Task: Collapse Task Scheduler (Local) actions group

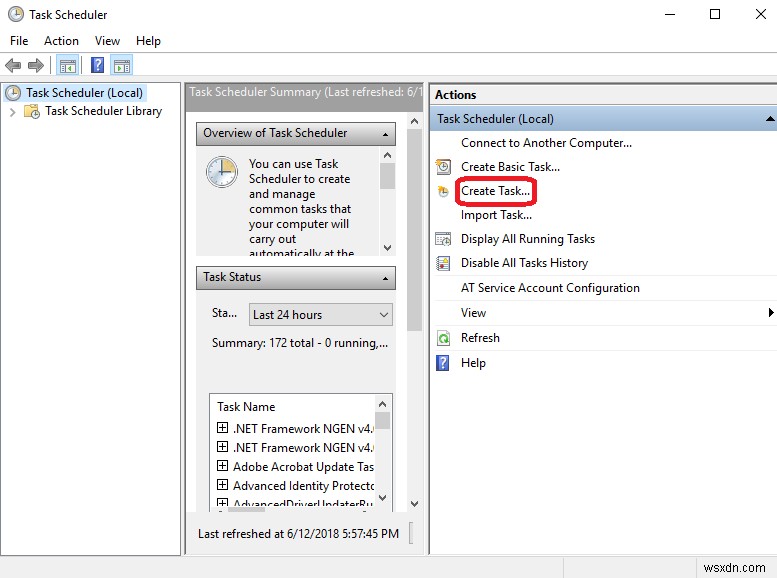Action: click(x=770, y=119)
